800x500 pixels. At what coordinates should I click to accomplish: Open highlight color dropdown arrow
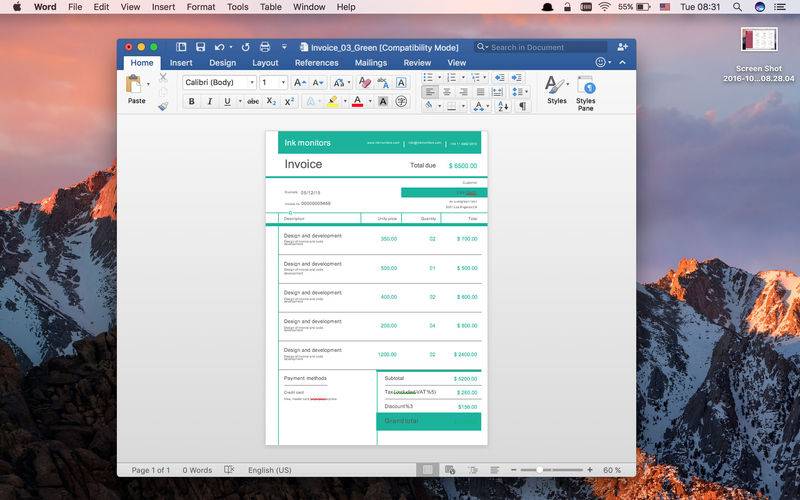point(345,102)
